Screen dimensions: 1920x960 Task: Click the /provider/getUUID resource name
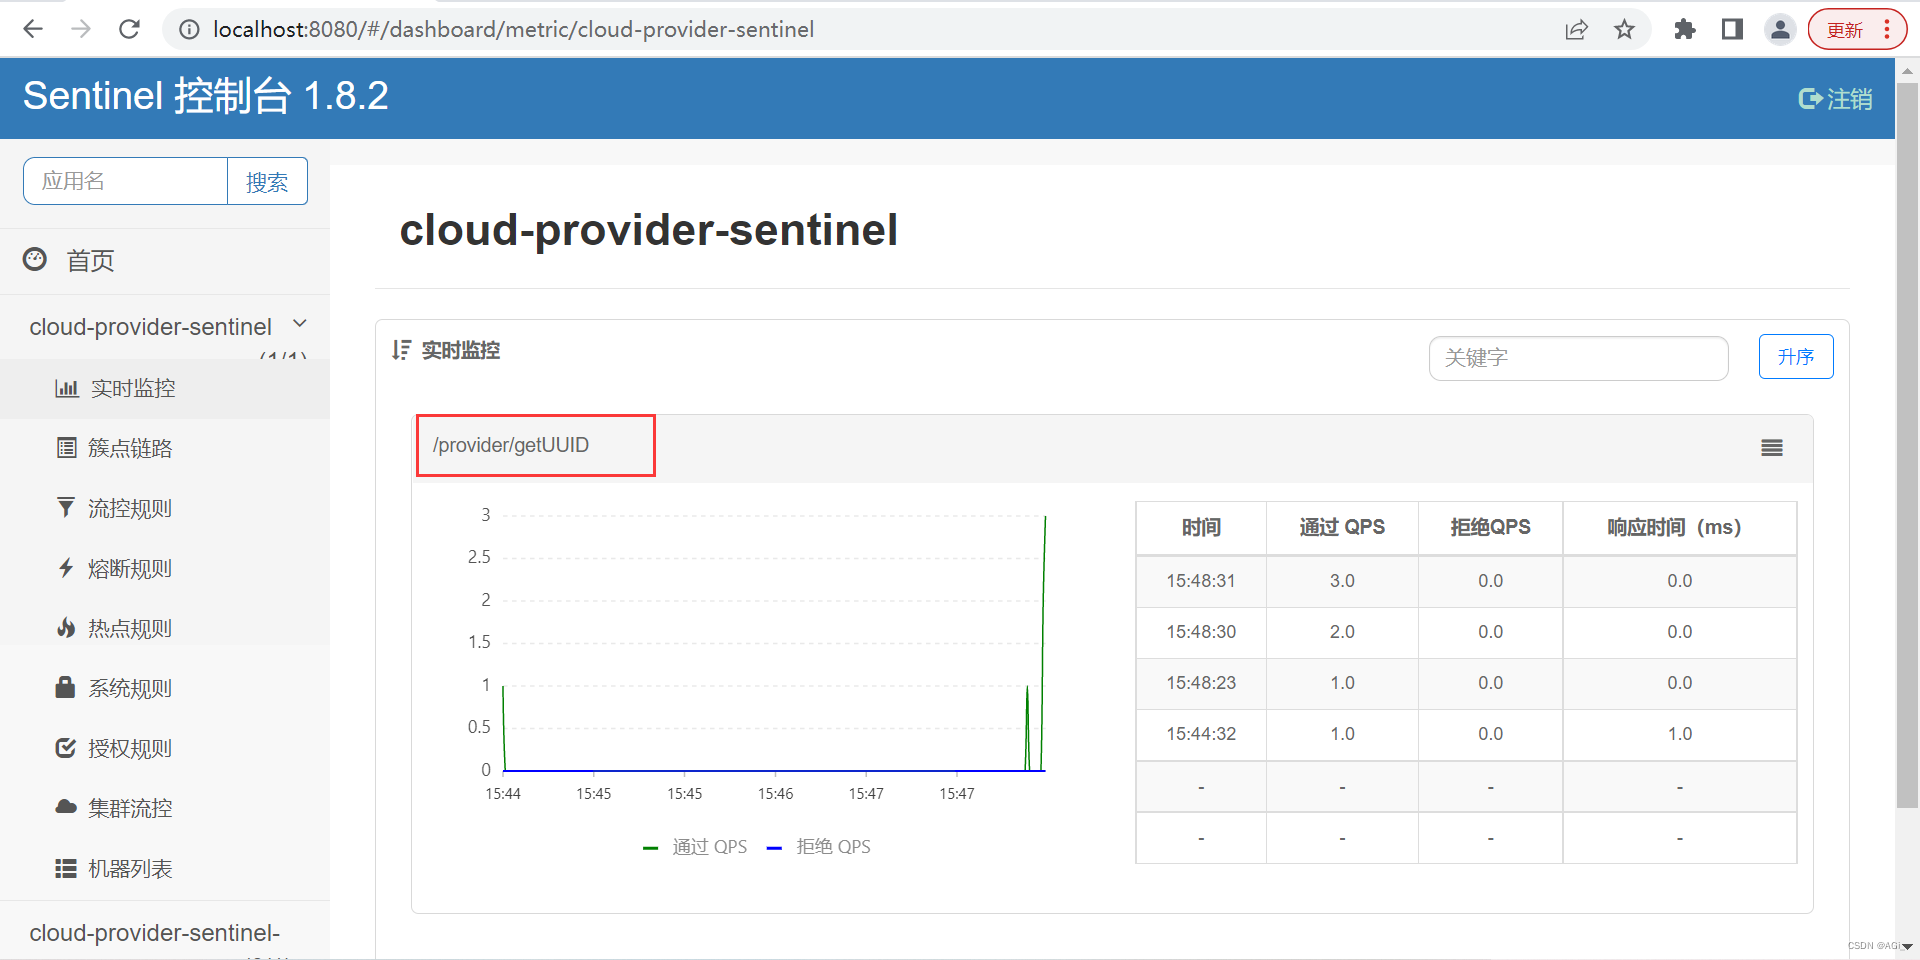511,445
